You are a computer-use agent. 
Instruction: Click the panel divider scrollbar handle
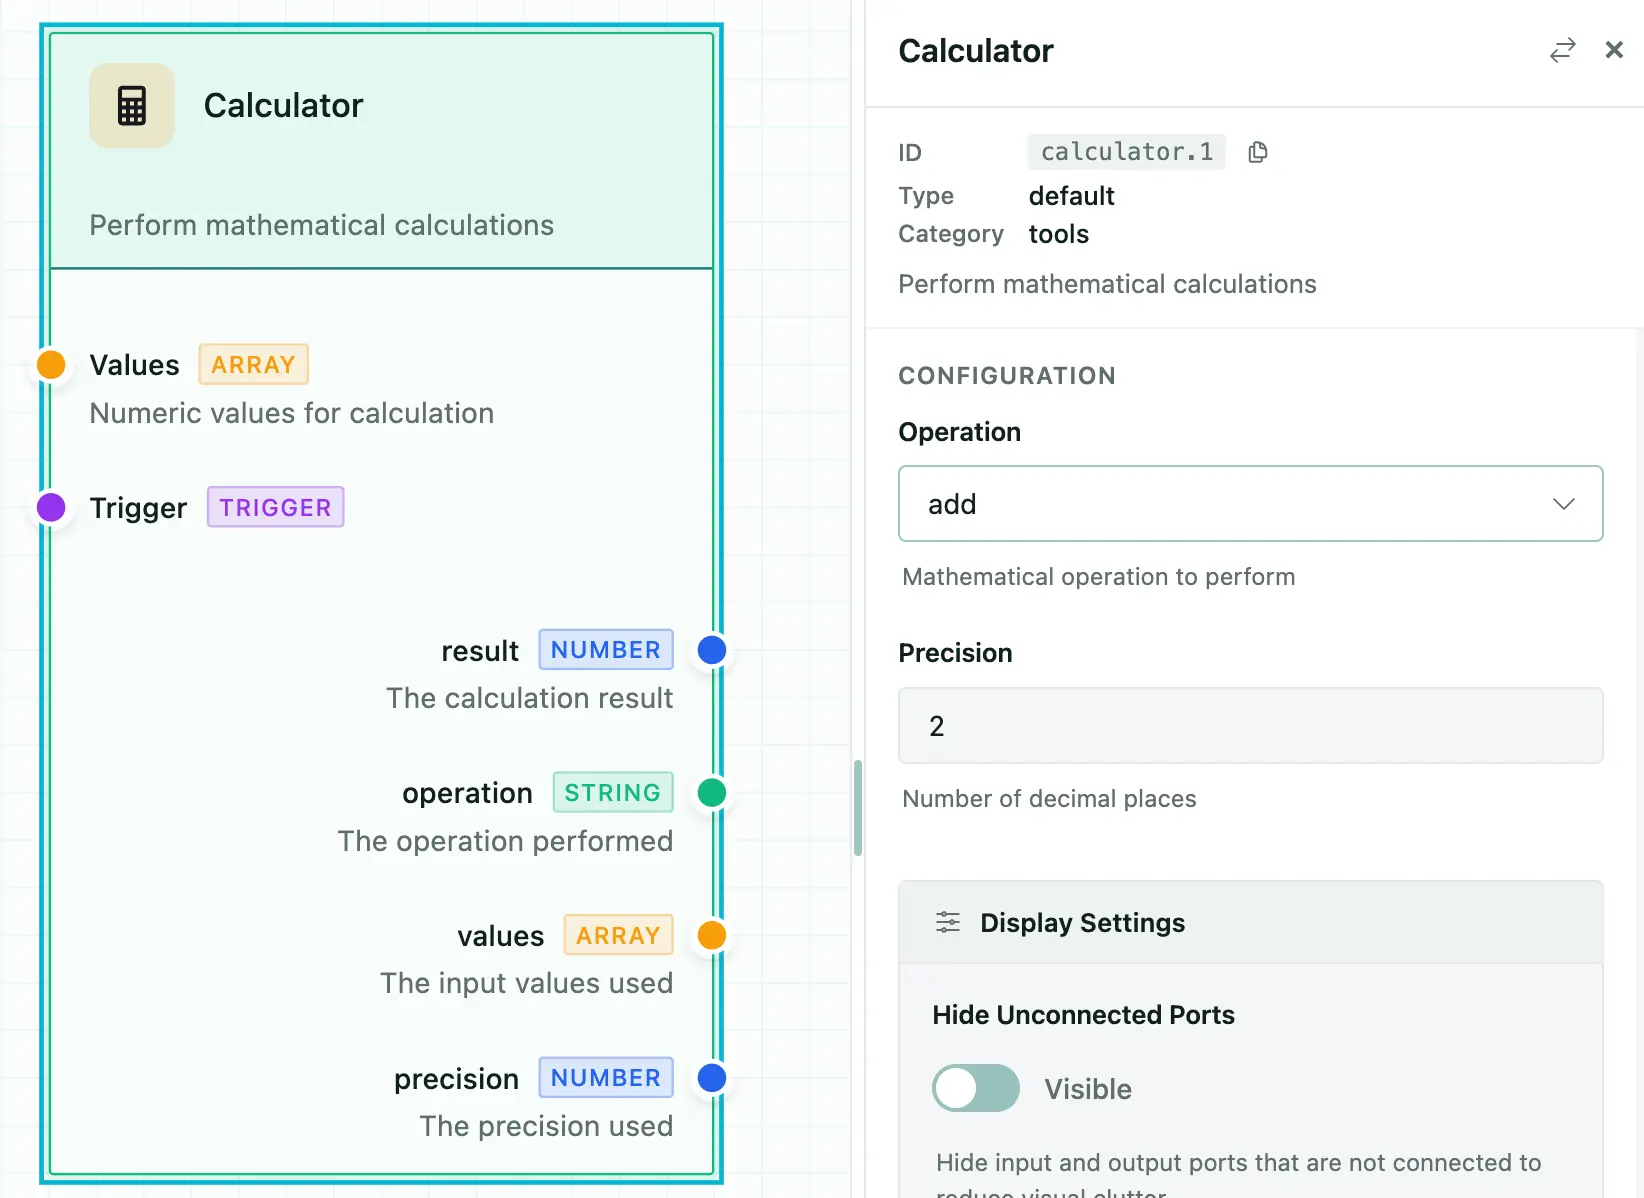(858, 808)
